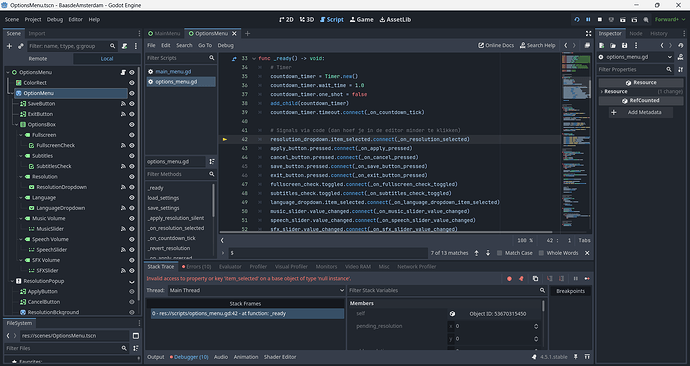Create a new resource in Inspector

click(x=602, y=45)
